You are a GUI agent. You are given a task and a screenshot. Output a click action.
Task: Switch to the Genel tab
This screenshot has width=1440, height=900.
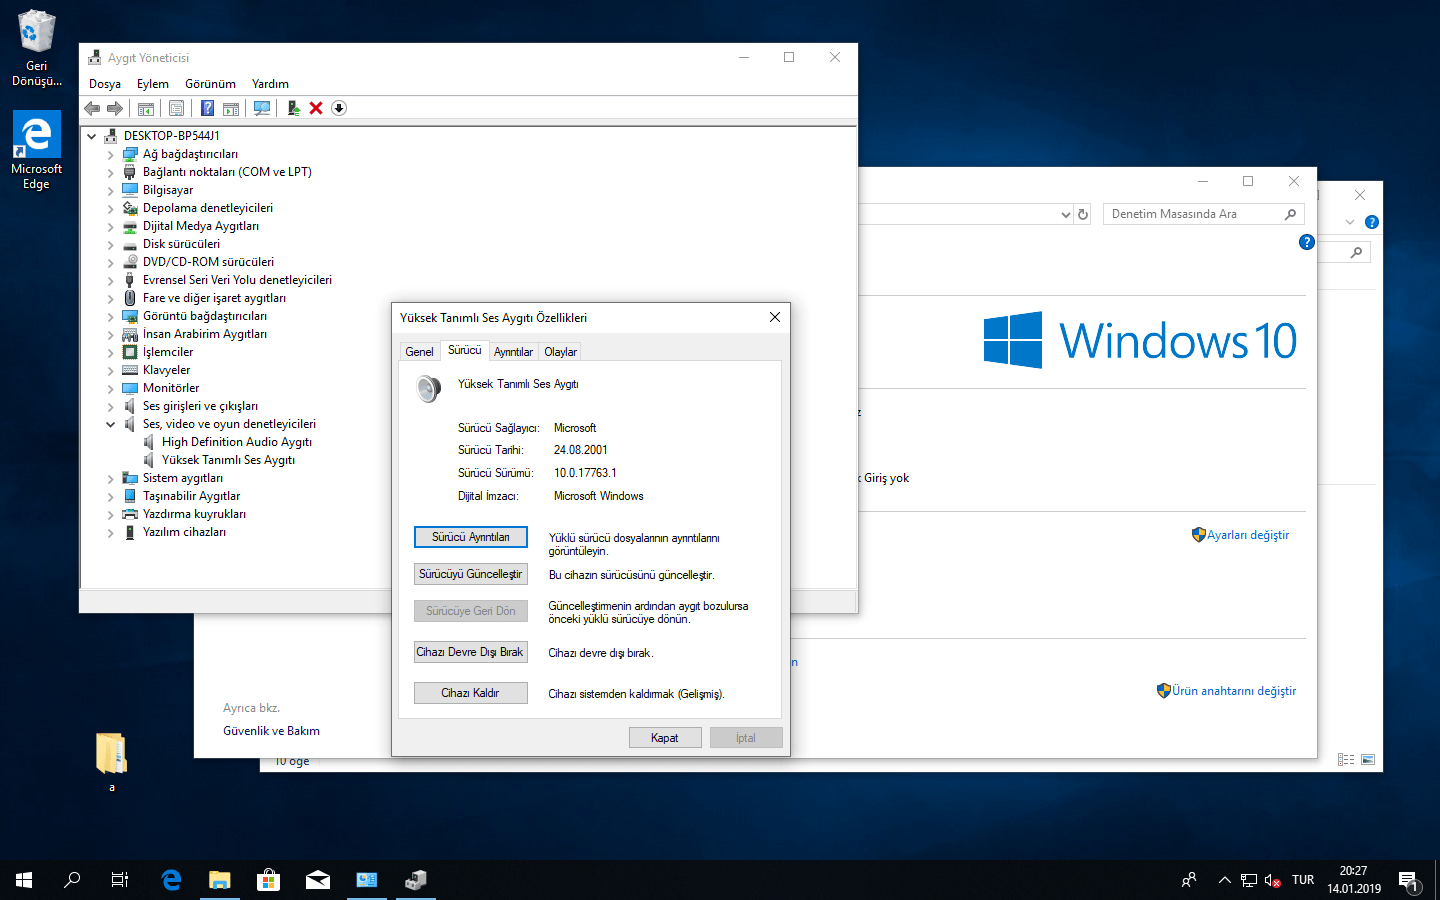point(419,352)
